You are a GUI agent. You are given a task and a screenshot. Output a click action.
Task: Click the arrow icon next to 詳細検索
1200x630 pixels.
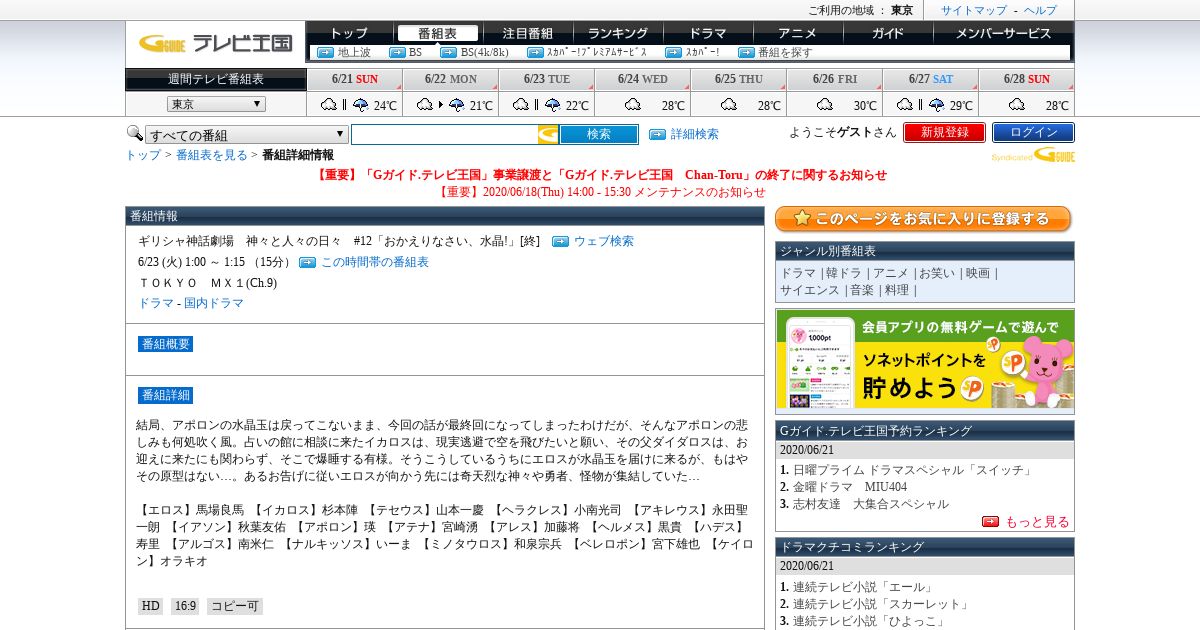[657, 134]
